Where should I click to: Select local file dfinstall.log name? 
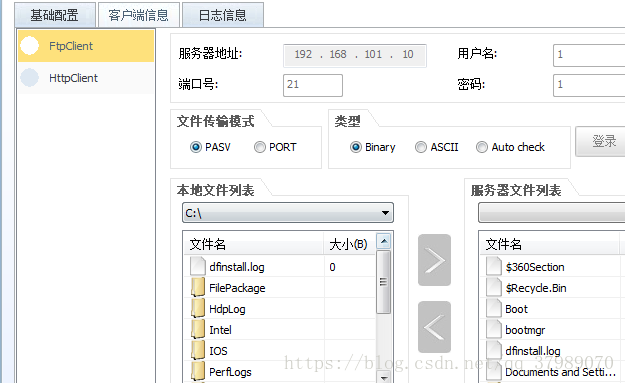coord(237,267)
